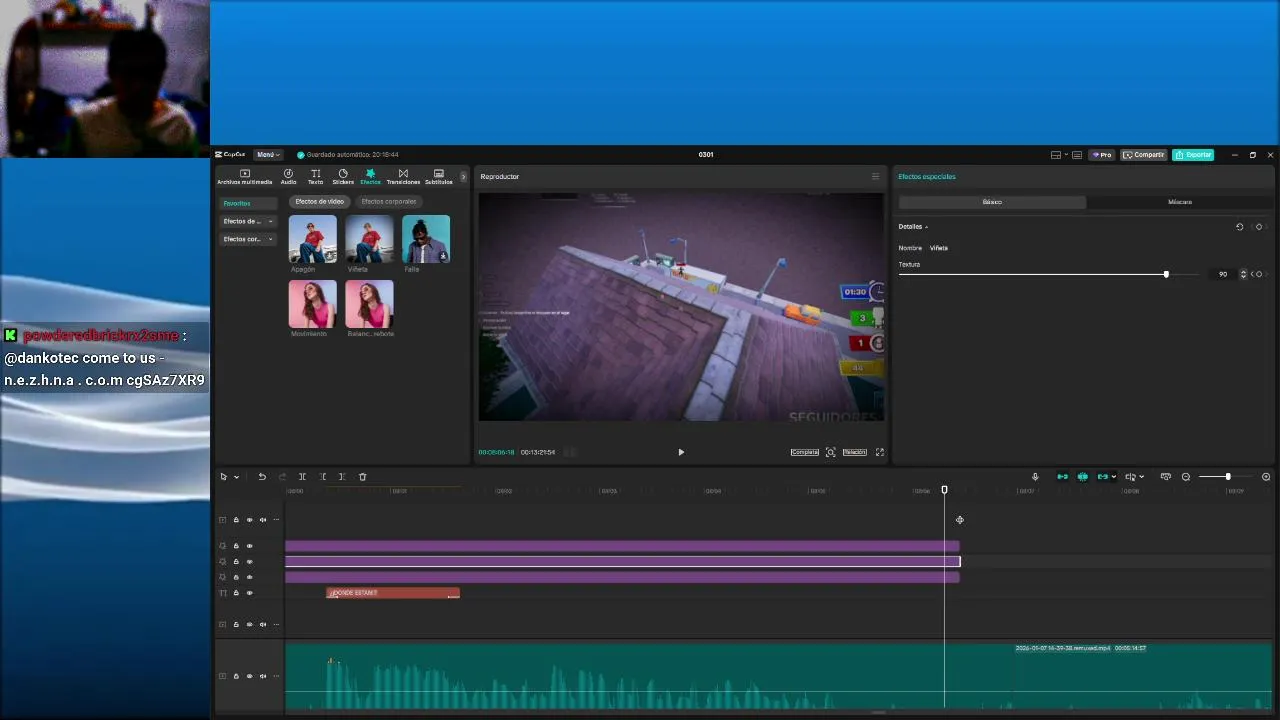The image size is (1280, 720).
Task: Hide the selected effect track
Action: [250, 562]
